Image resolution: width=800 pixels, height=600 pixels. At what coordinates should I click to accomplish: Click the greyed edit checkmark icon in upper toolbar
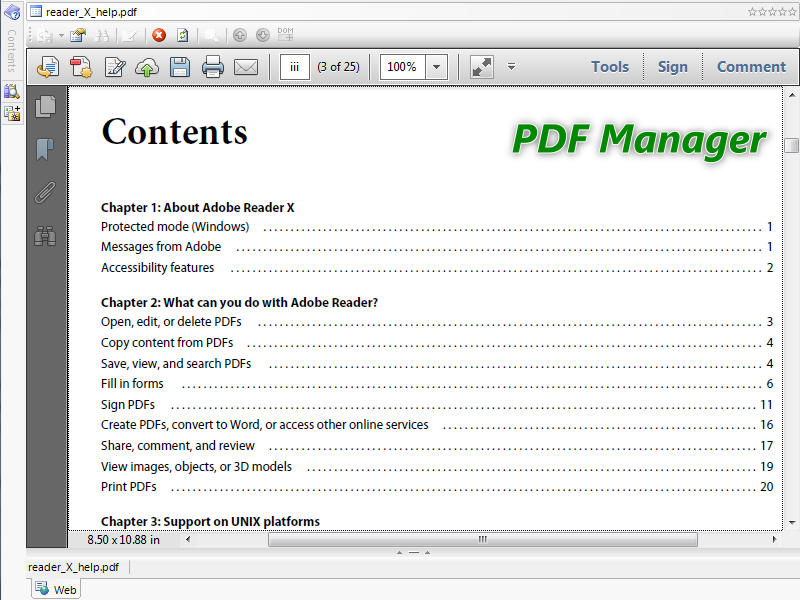coord(130,35)
